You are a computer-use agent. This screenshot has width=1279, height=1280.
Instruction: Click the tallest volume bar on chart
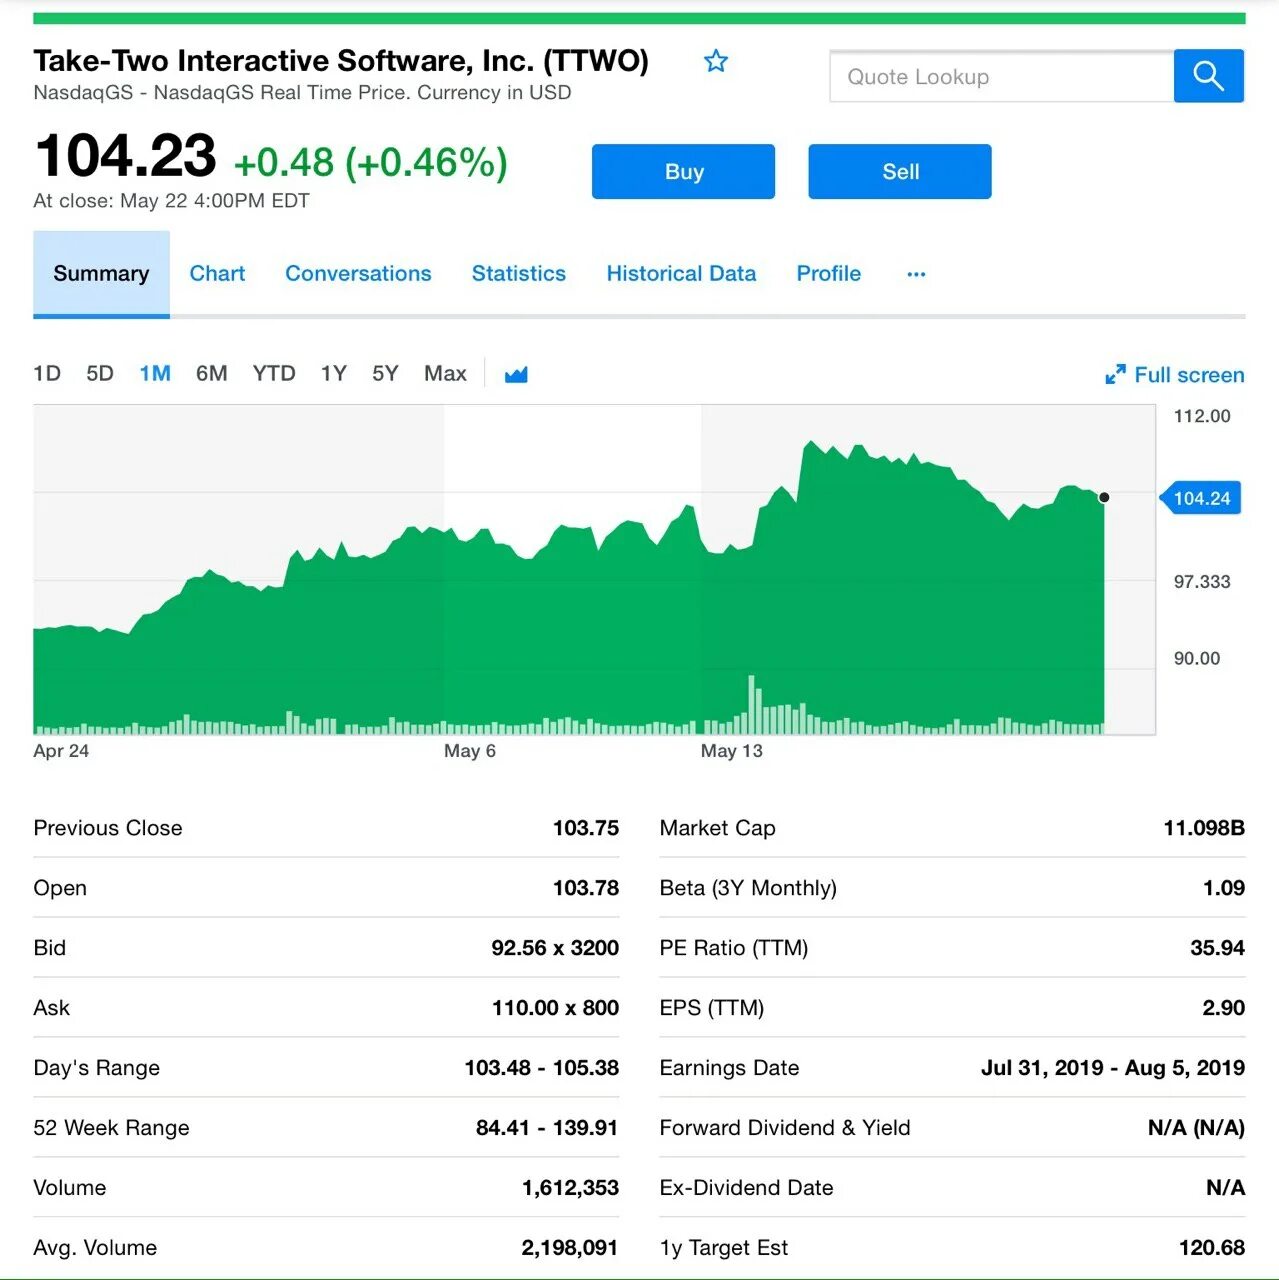[x=751, y=705]
